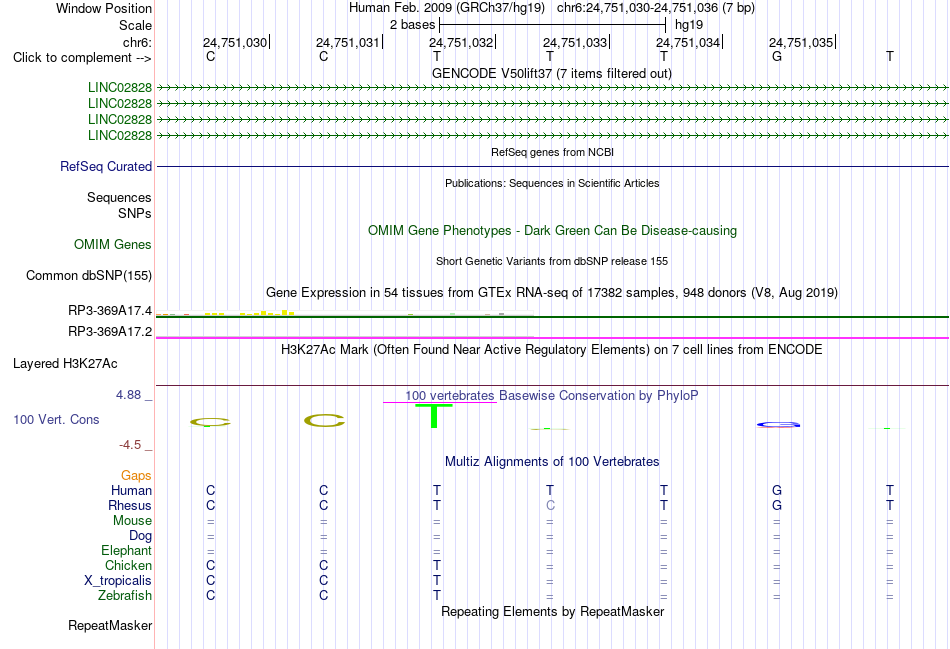Click the faded mismatched C in Rhesus row
This screenshot has height=649, width=950.
point(550,505)
